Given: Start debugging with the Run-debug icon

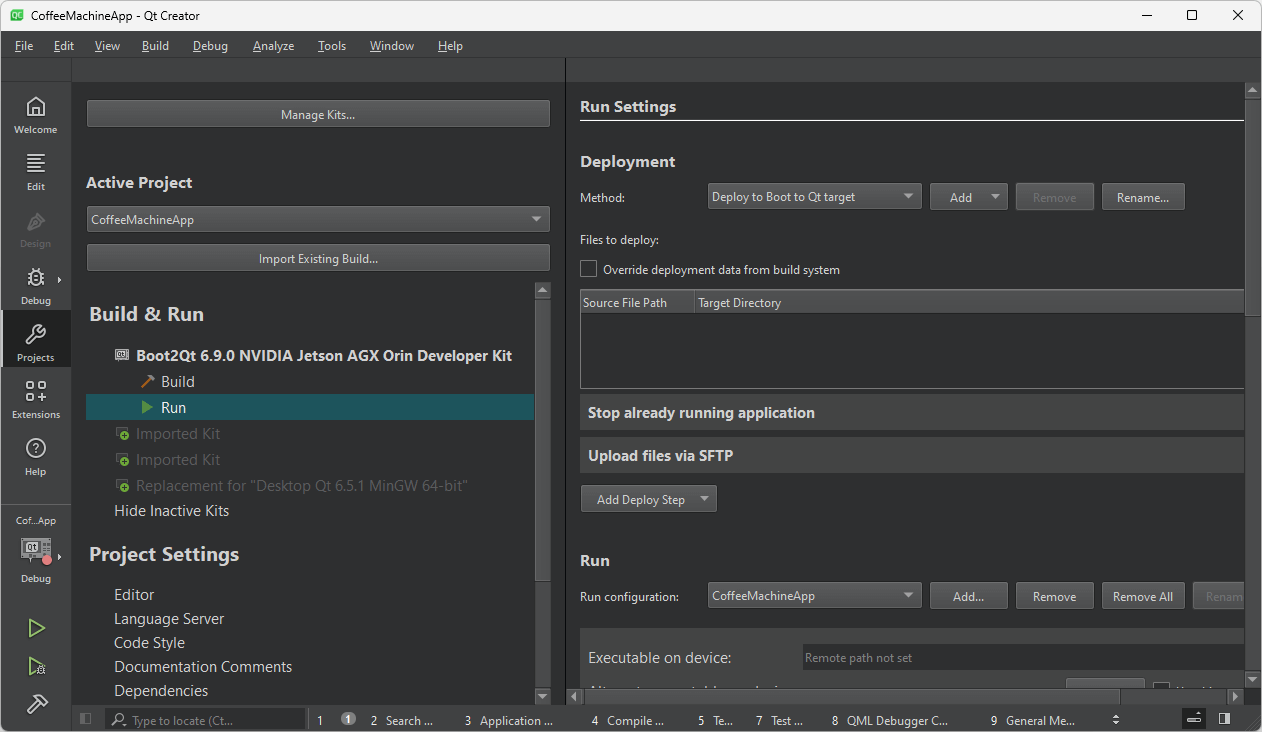Looking at the screenshot, I should click(x=36, y=666).
